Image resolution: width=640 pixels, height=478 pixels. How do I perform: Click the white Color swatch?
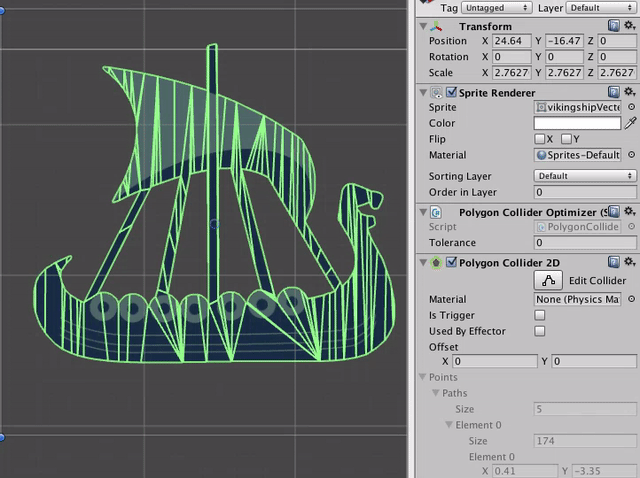577,123
